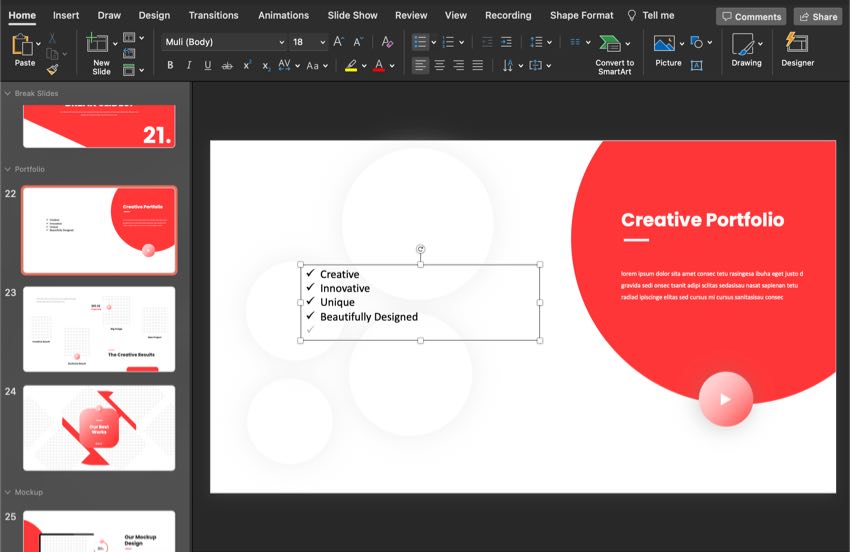
Task: Select slide 24 thumbnail
Action: (x=99, y=428)
